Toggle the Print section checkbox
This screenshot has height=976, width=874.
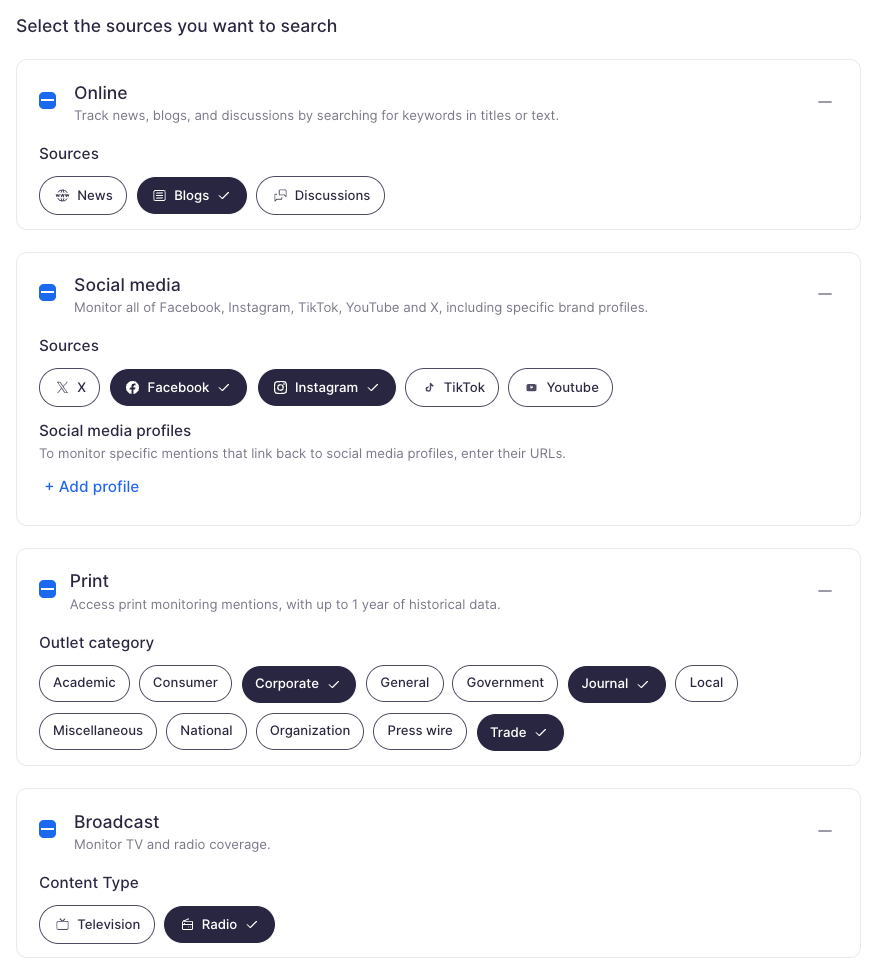tap(48, 589)
